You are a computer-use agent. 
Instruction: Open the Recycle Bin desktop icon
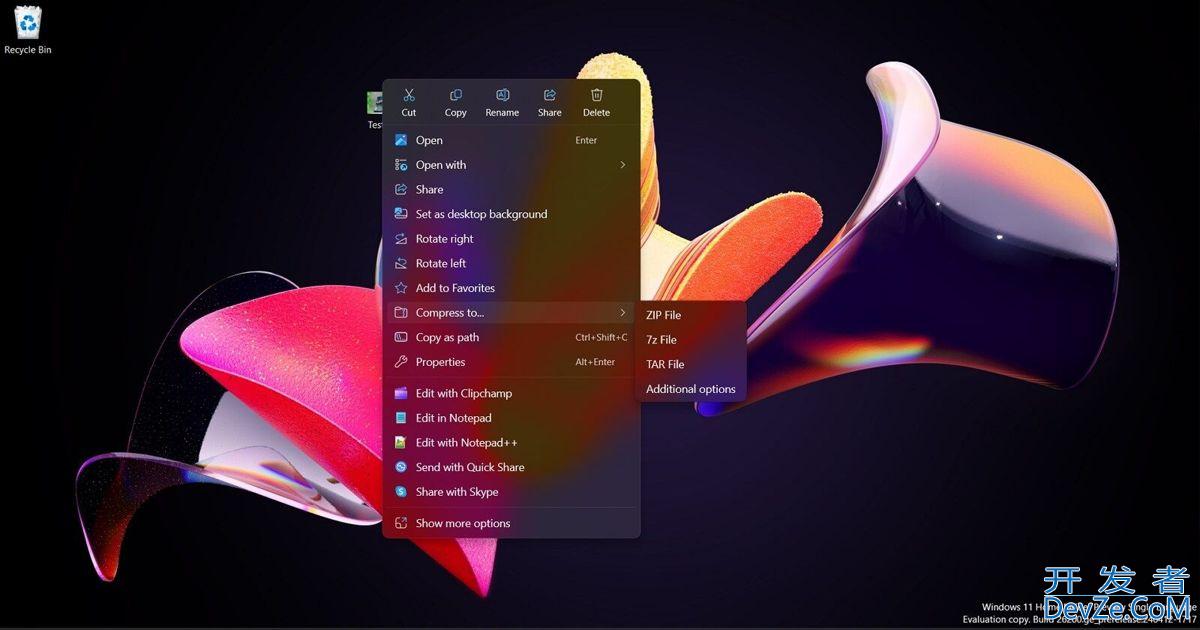(28, 28)
